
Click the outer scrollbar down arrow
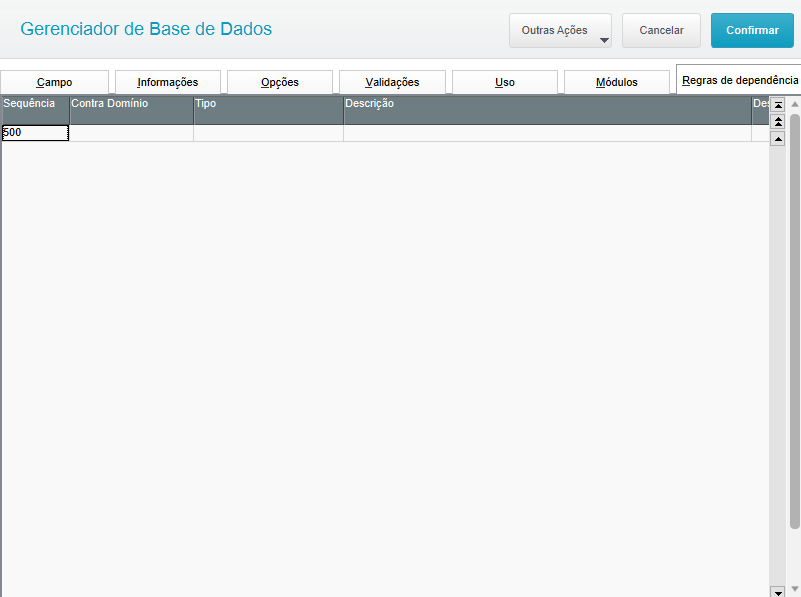click(794, 589)
